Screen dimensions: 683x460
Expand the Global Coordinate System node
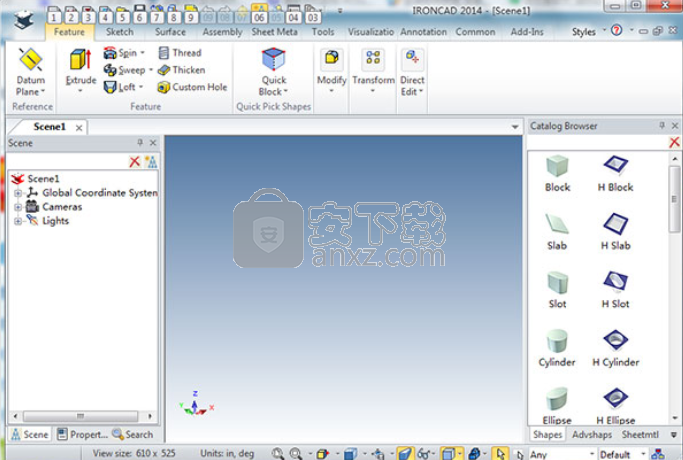click(18, 193)
